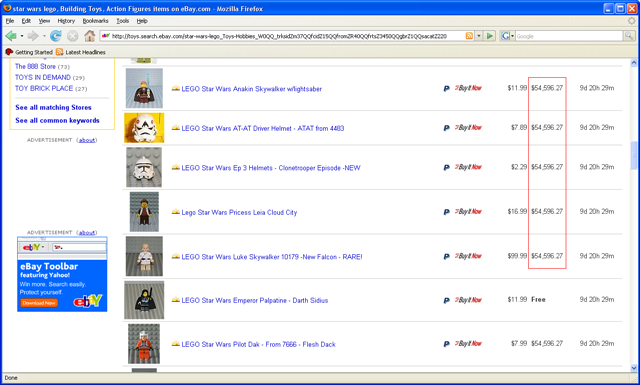Open the View menu
640x385 pixels.
point(44,21)
